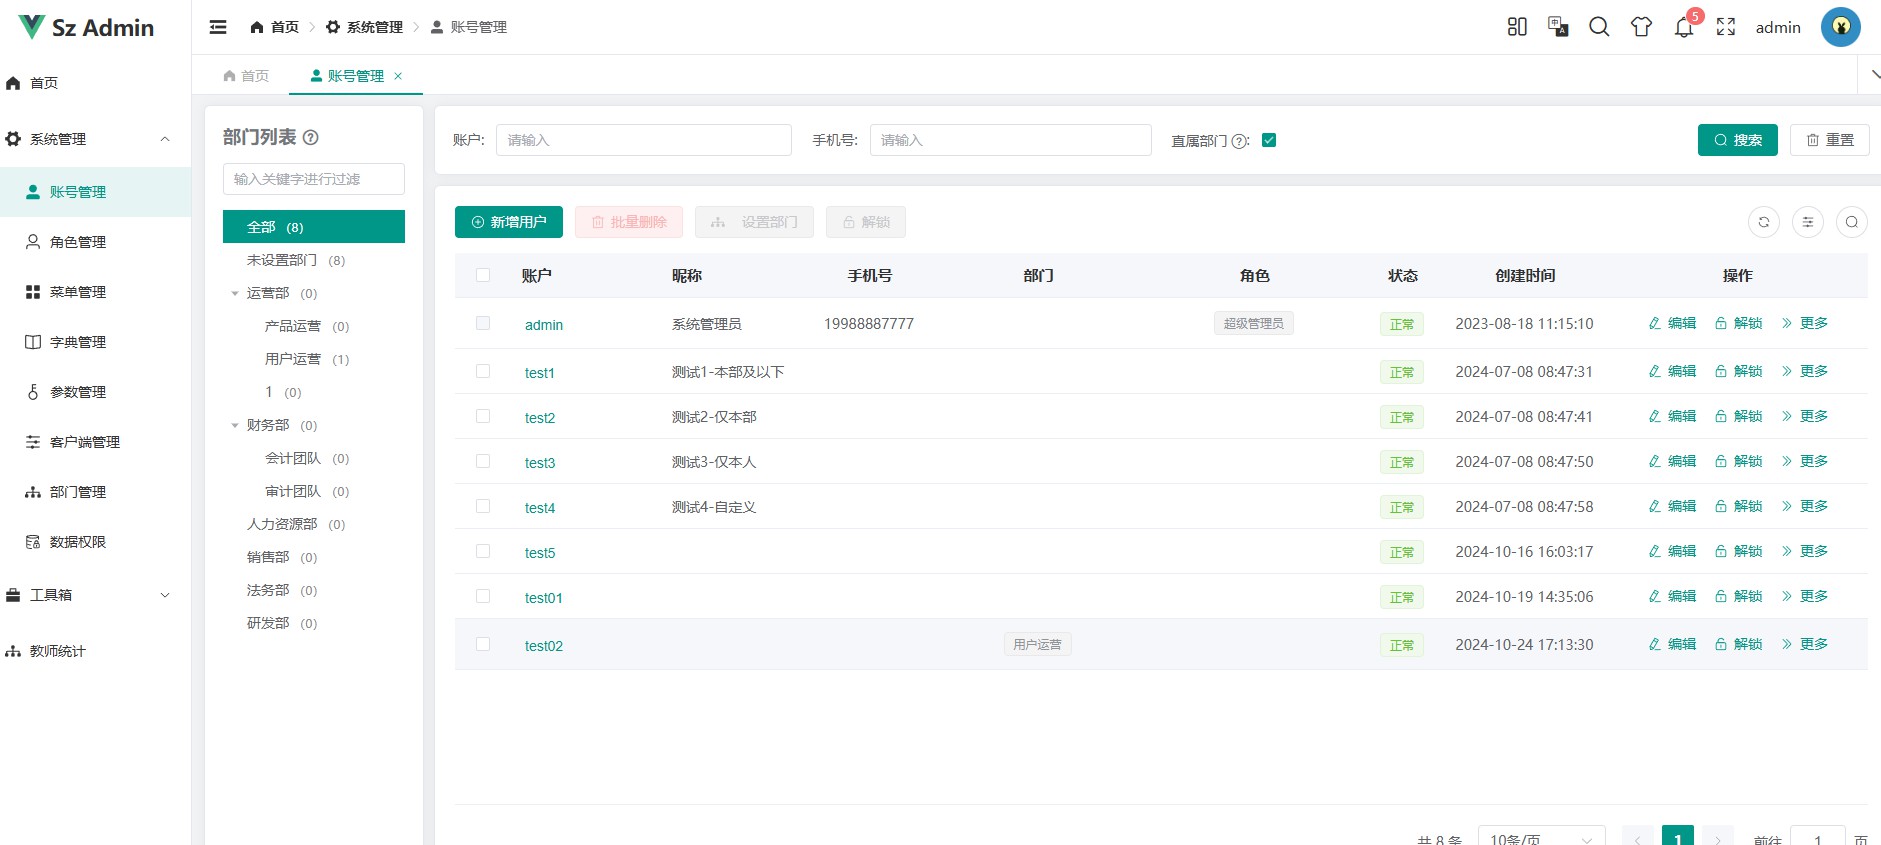
Task: Open the 10条/页 page size dropdown
Action: coord(1541,839)
